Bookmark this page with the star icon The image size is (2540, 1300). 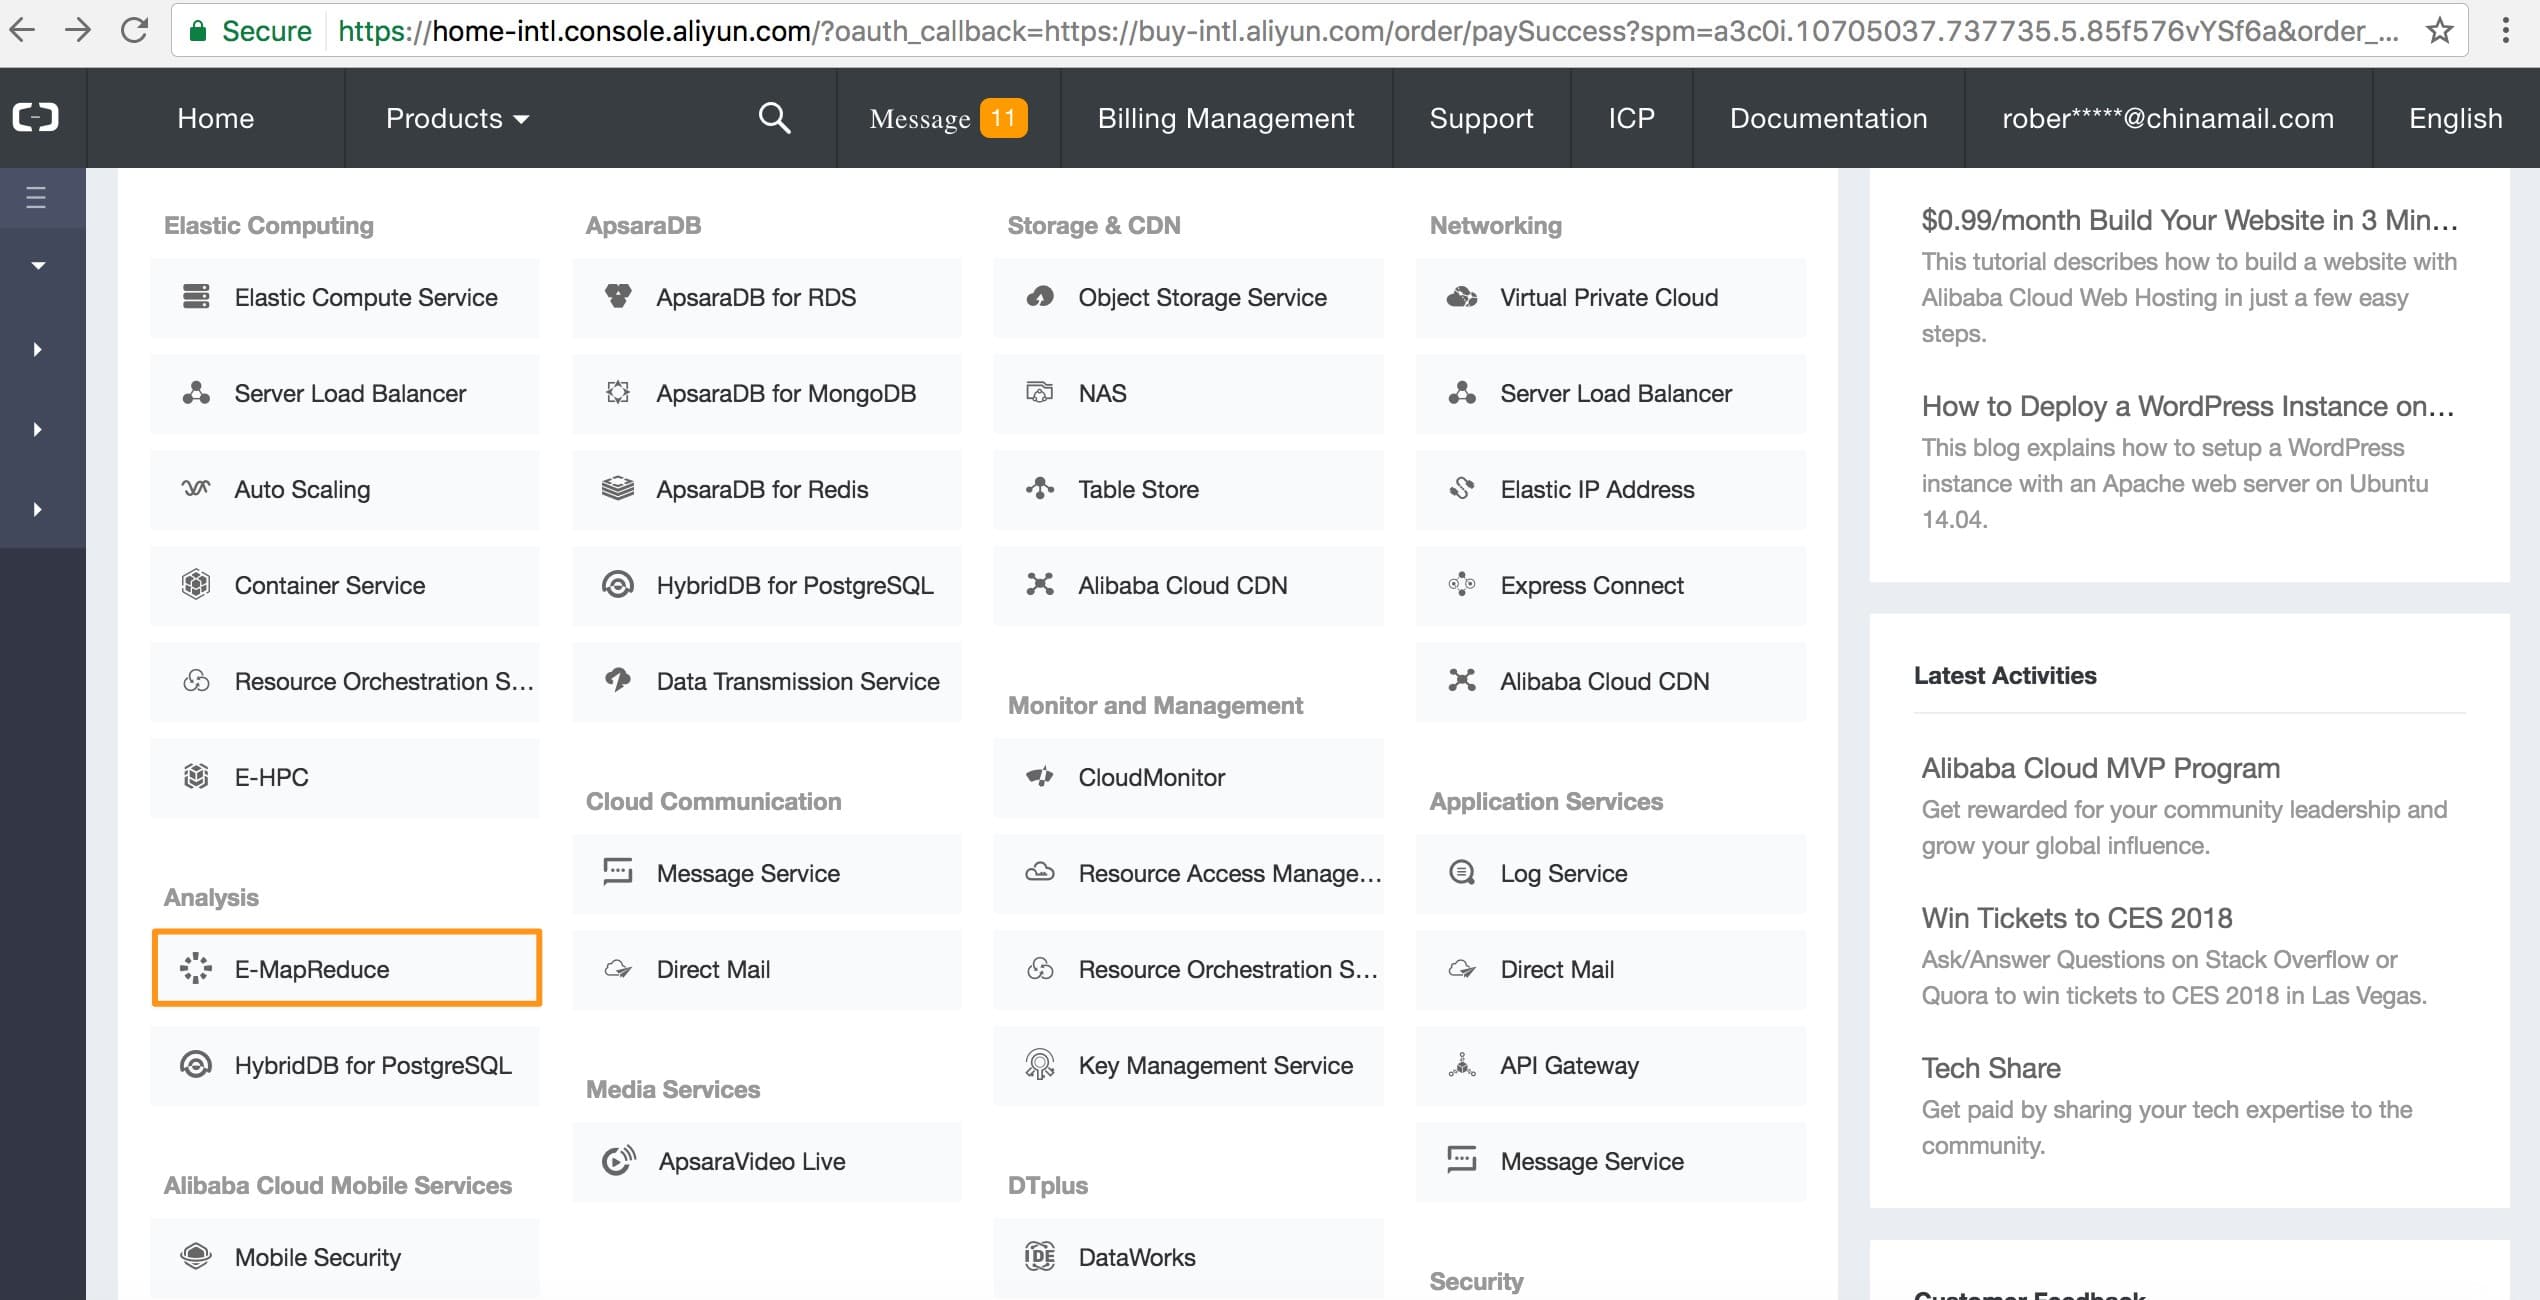pyautogui.click(x=2440, y=31)
